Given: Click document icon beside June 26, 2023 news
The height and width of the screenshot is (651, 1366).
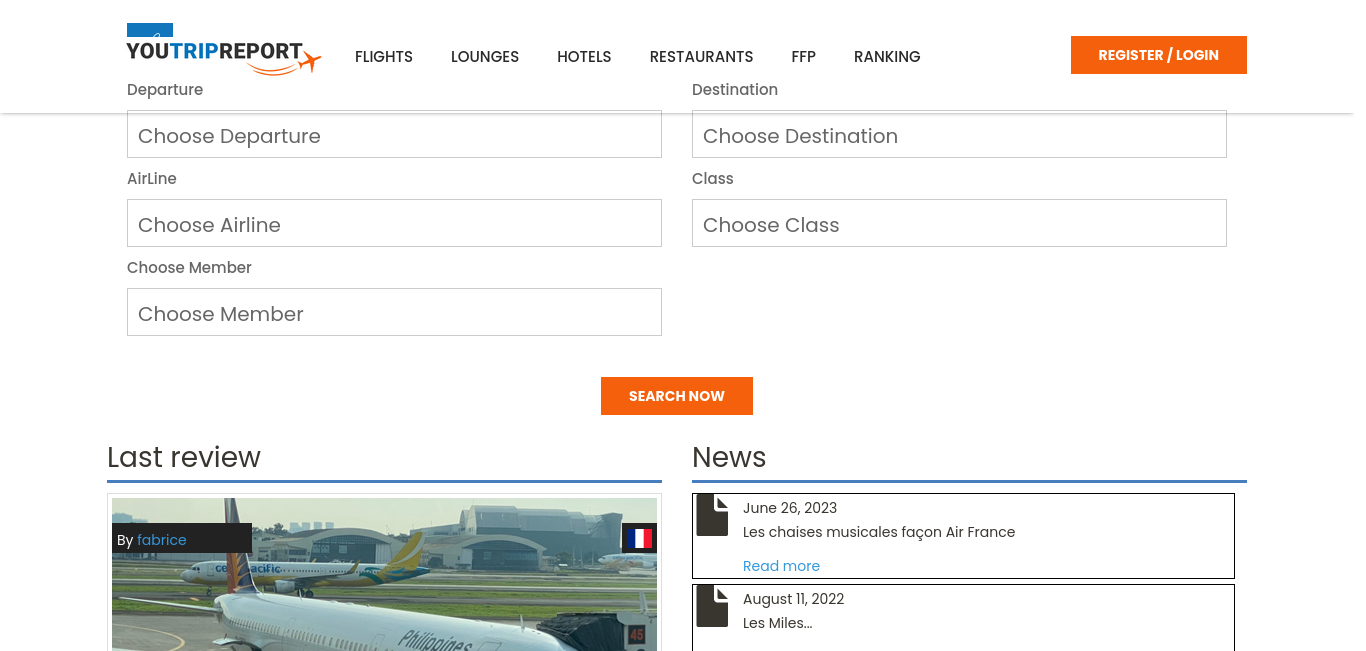Looking at the screenshot, I should click(x=712, y=515).
